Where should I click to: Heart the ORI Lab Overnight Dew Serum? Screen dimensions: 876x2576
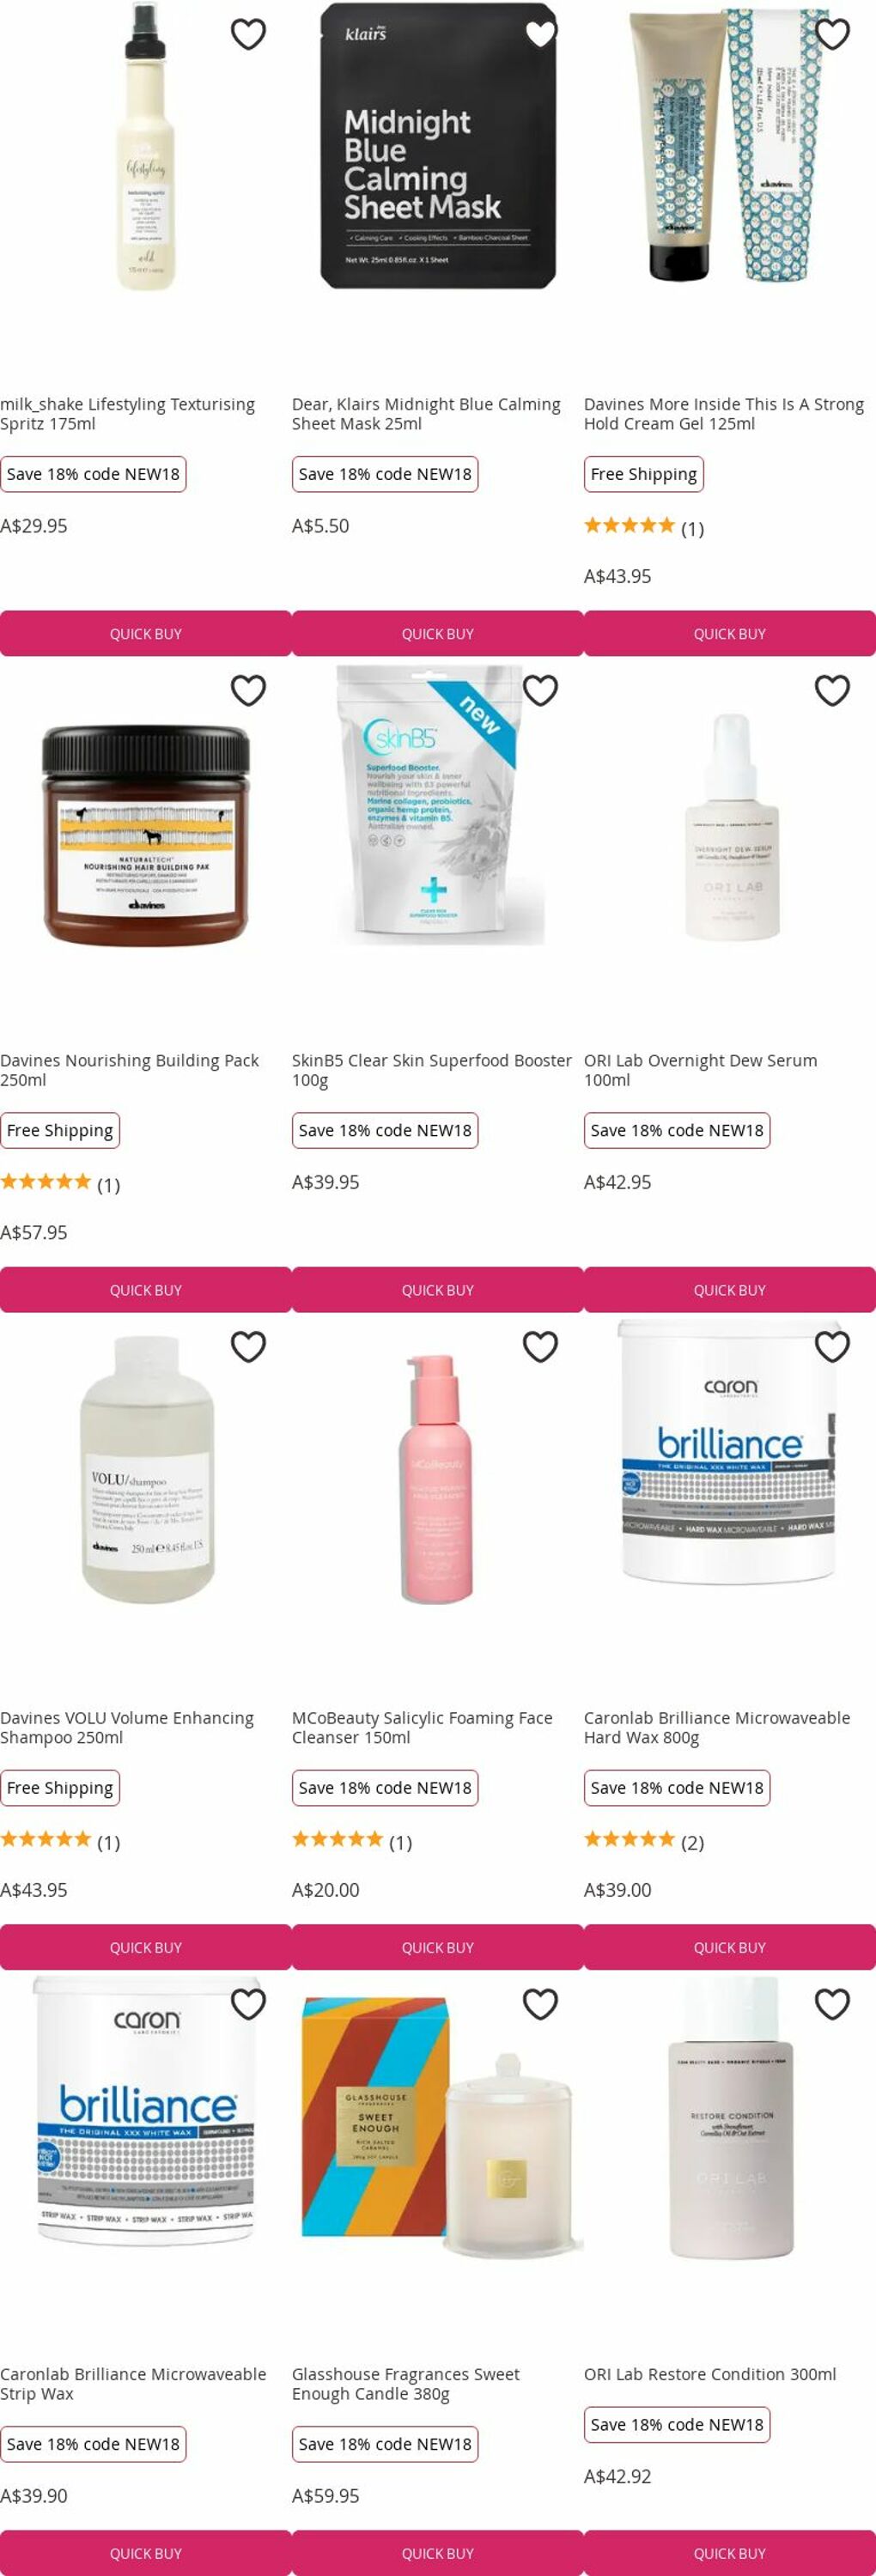point(832,690)
